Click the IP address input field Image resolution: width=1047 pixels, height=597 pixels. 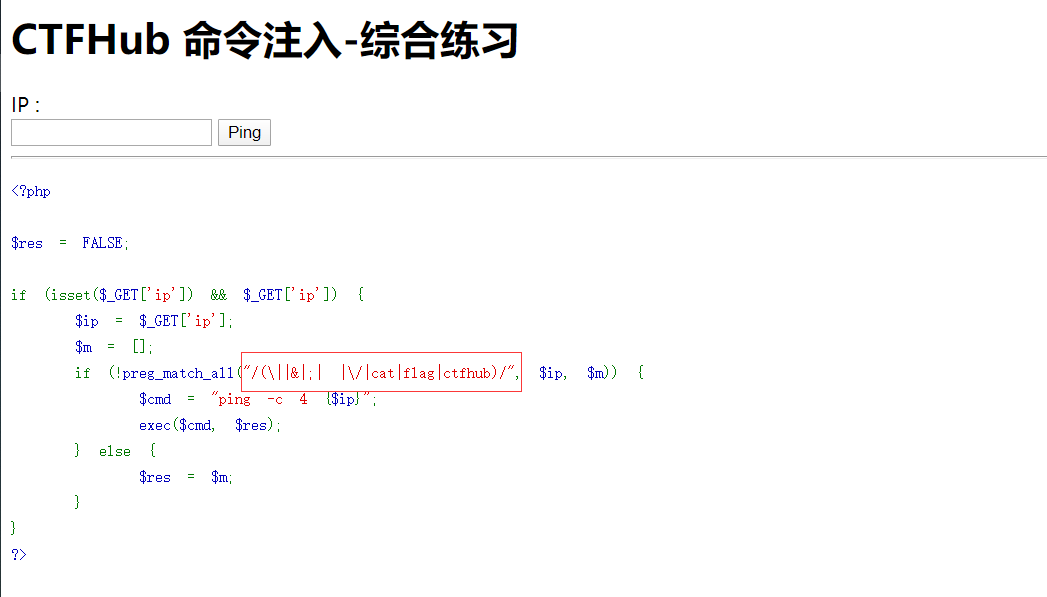click(x=112, y=132)
